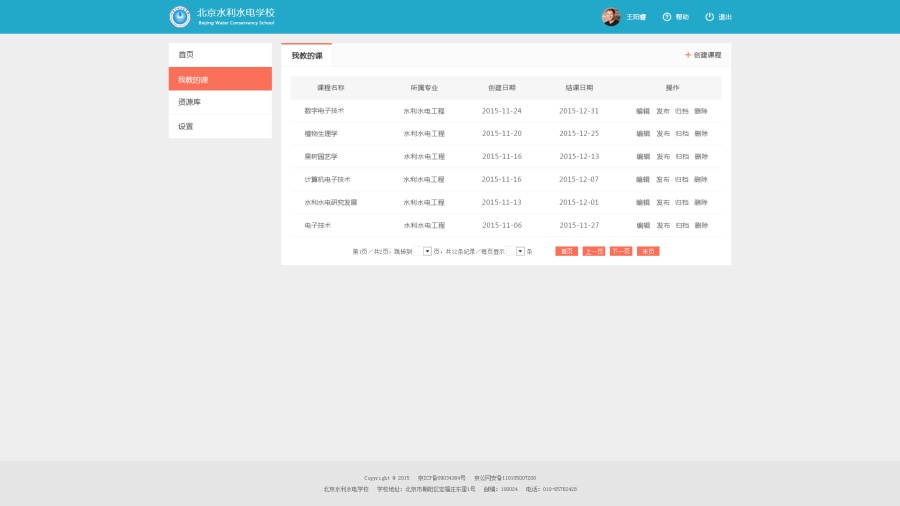Screen dimensions: 900x506
Task: Select course name 计算机电子技术
Action: pyautogui.click(x=327, y=179)
